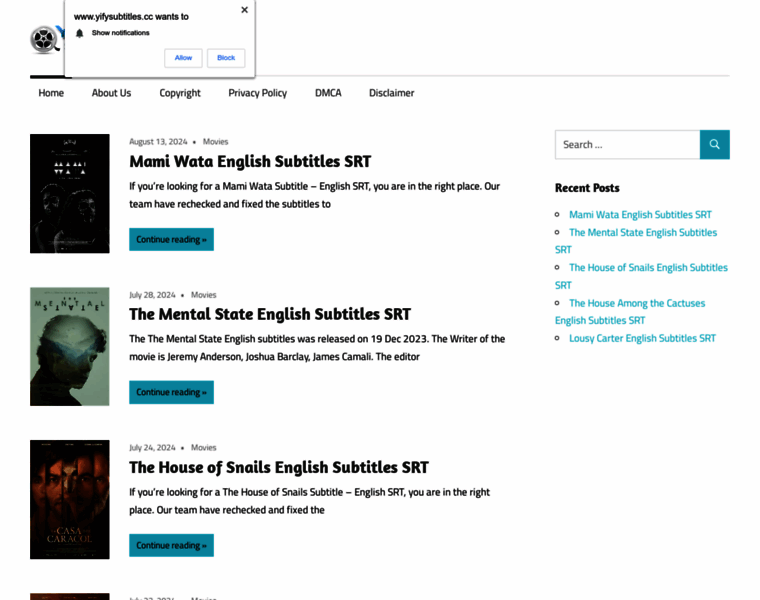Focus the Search text field

pyautogui.click(x=627, y=144)
